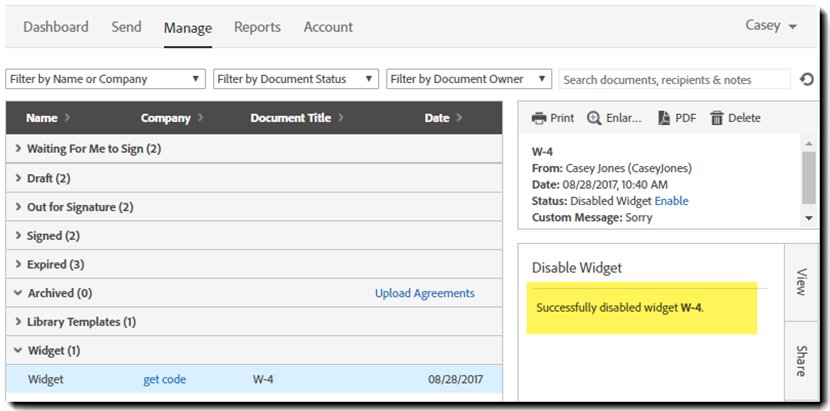Click the refresh icon beside search

coord(808,79)
